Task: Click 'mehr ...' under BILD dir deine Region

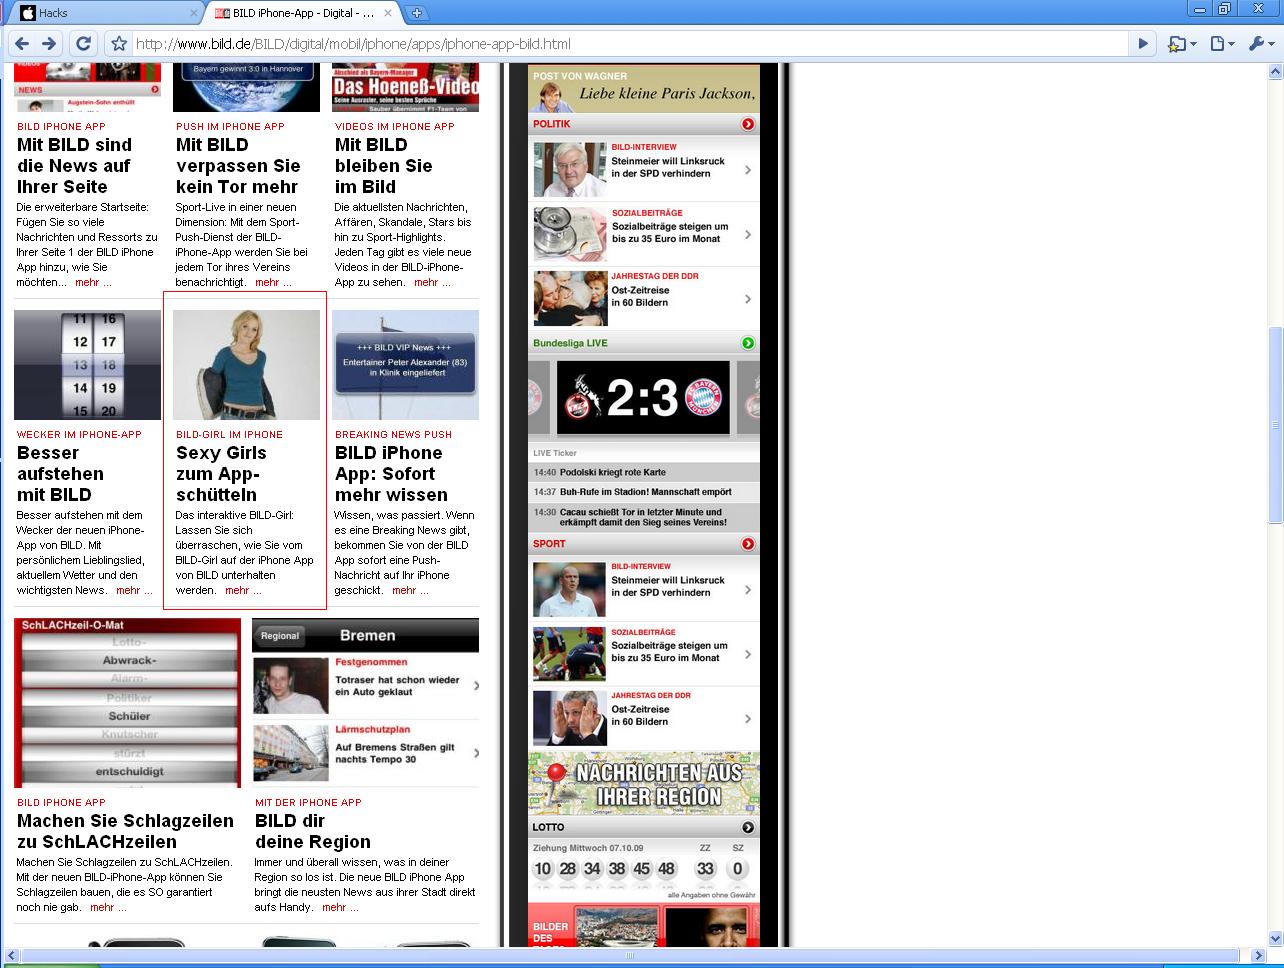Action: [x=340, y=907]
